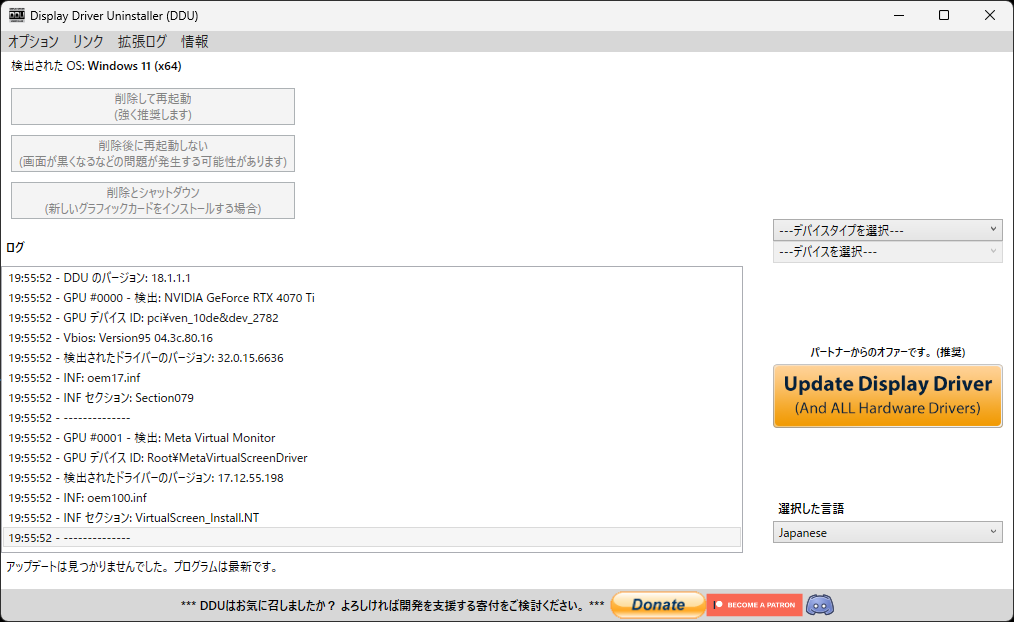Select log row DDU のバージョン: 18.1.1.1
This screenshot has width=1014, height=622.
click(372, 278)
